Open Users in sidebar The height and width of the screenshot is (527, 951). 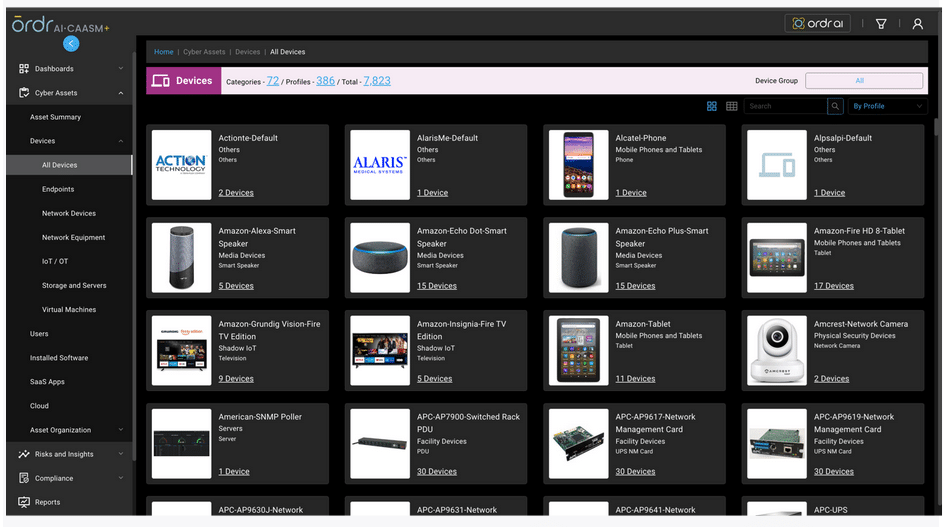39,334
